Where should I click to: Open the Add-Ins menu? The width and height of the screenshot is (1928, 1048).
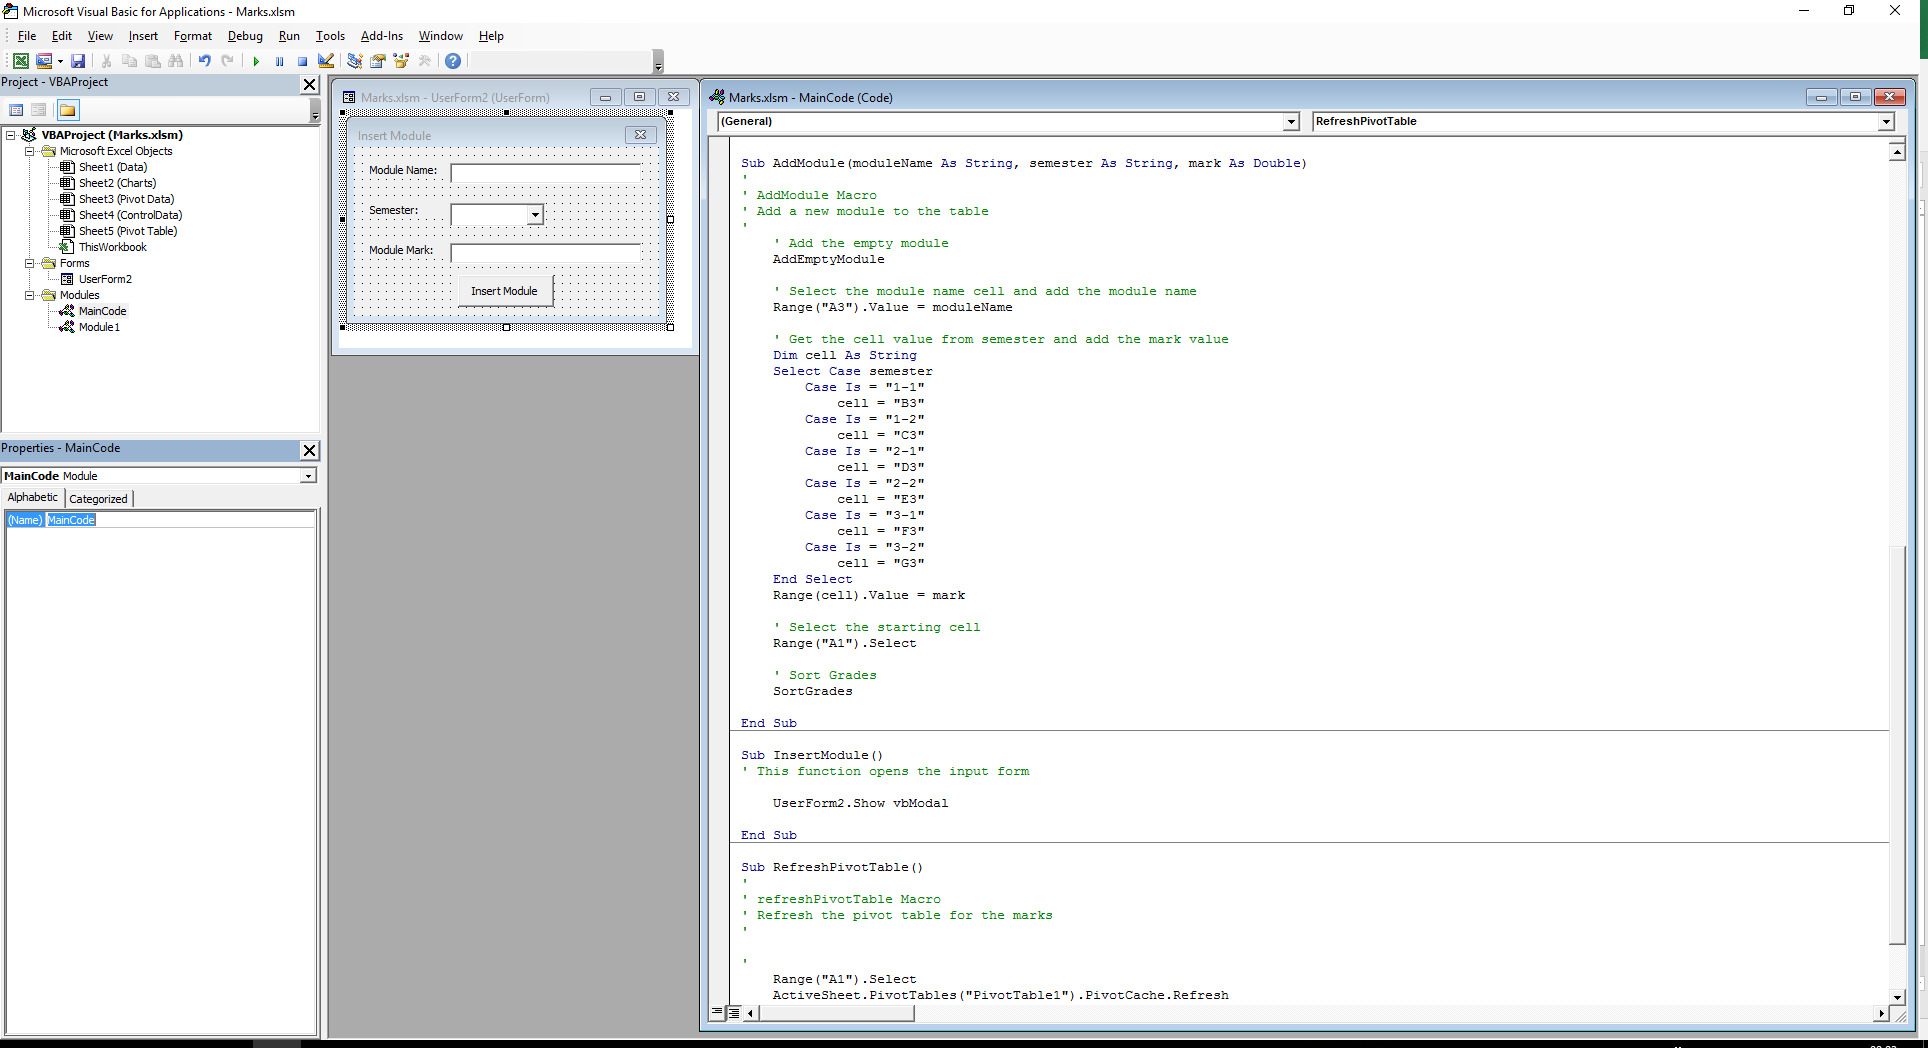[382, 36]
